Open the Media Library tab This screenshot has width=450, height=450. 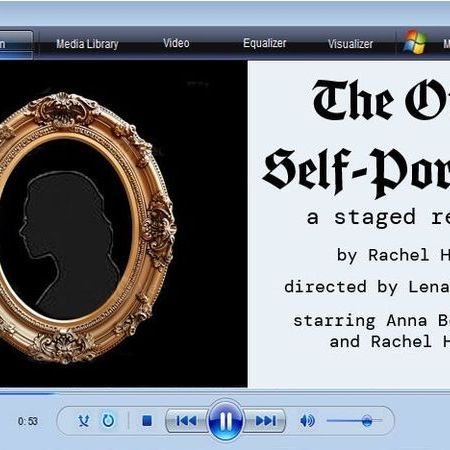tap(87, 44)
